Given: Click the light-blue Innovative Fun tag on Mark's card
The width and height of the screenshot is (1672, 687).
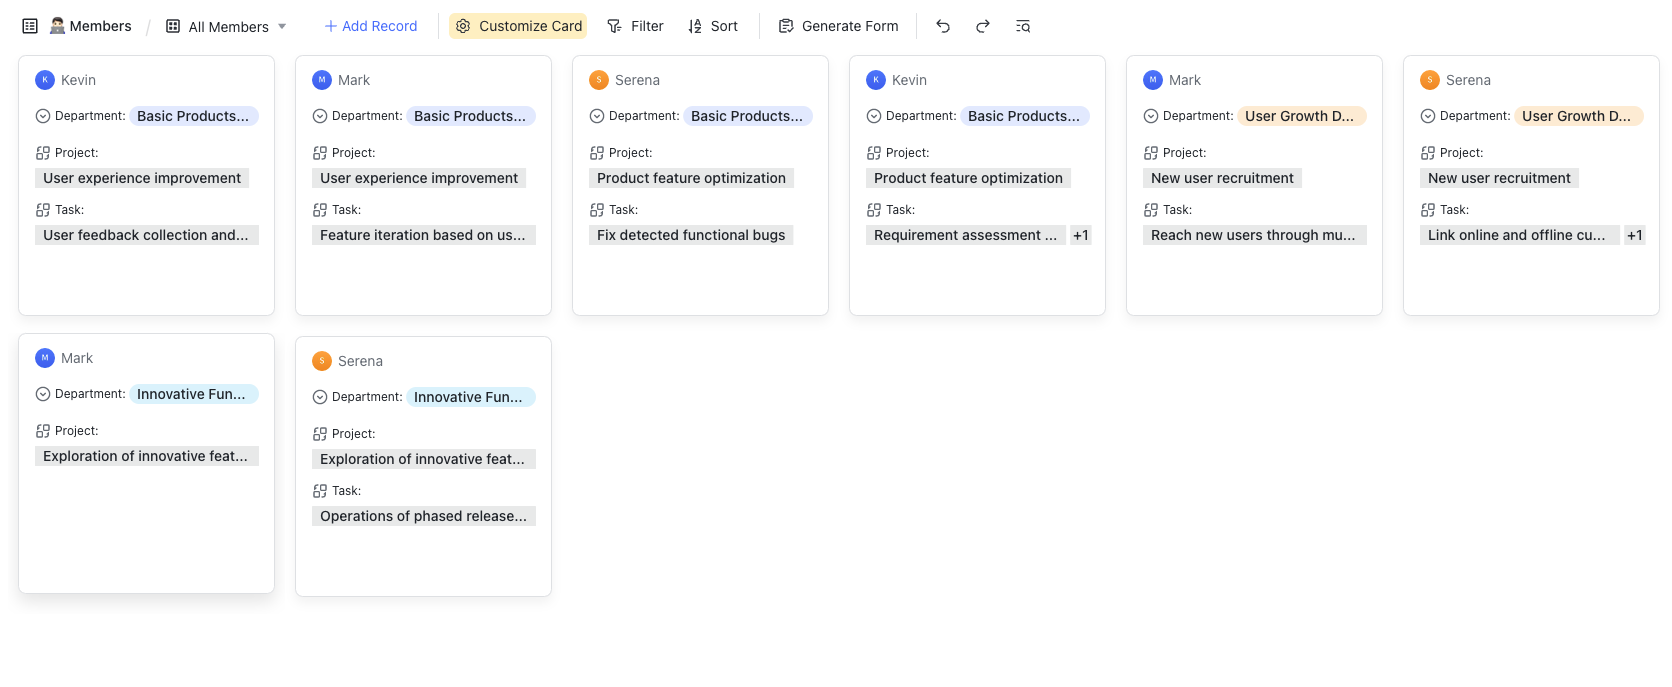Looking at the screenshot, I should point(192,394).
